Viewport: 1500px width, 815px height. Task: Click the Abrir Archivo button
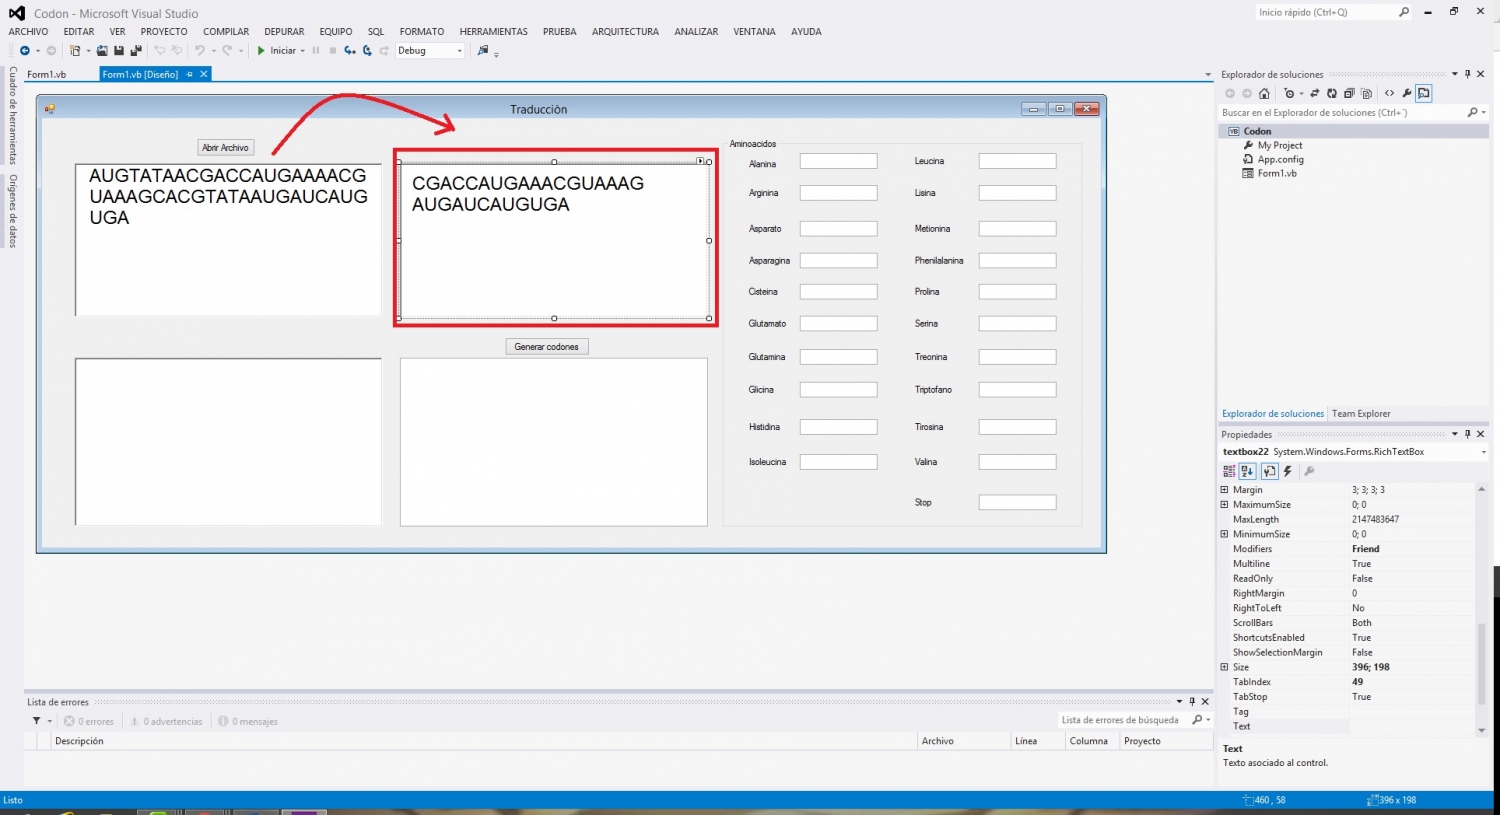tap(225, 148)
